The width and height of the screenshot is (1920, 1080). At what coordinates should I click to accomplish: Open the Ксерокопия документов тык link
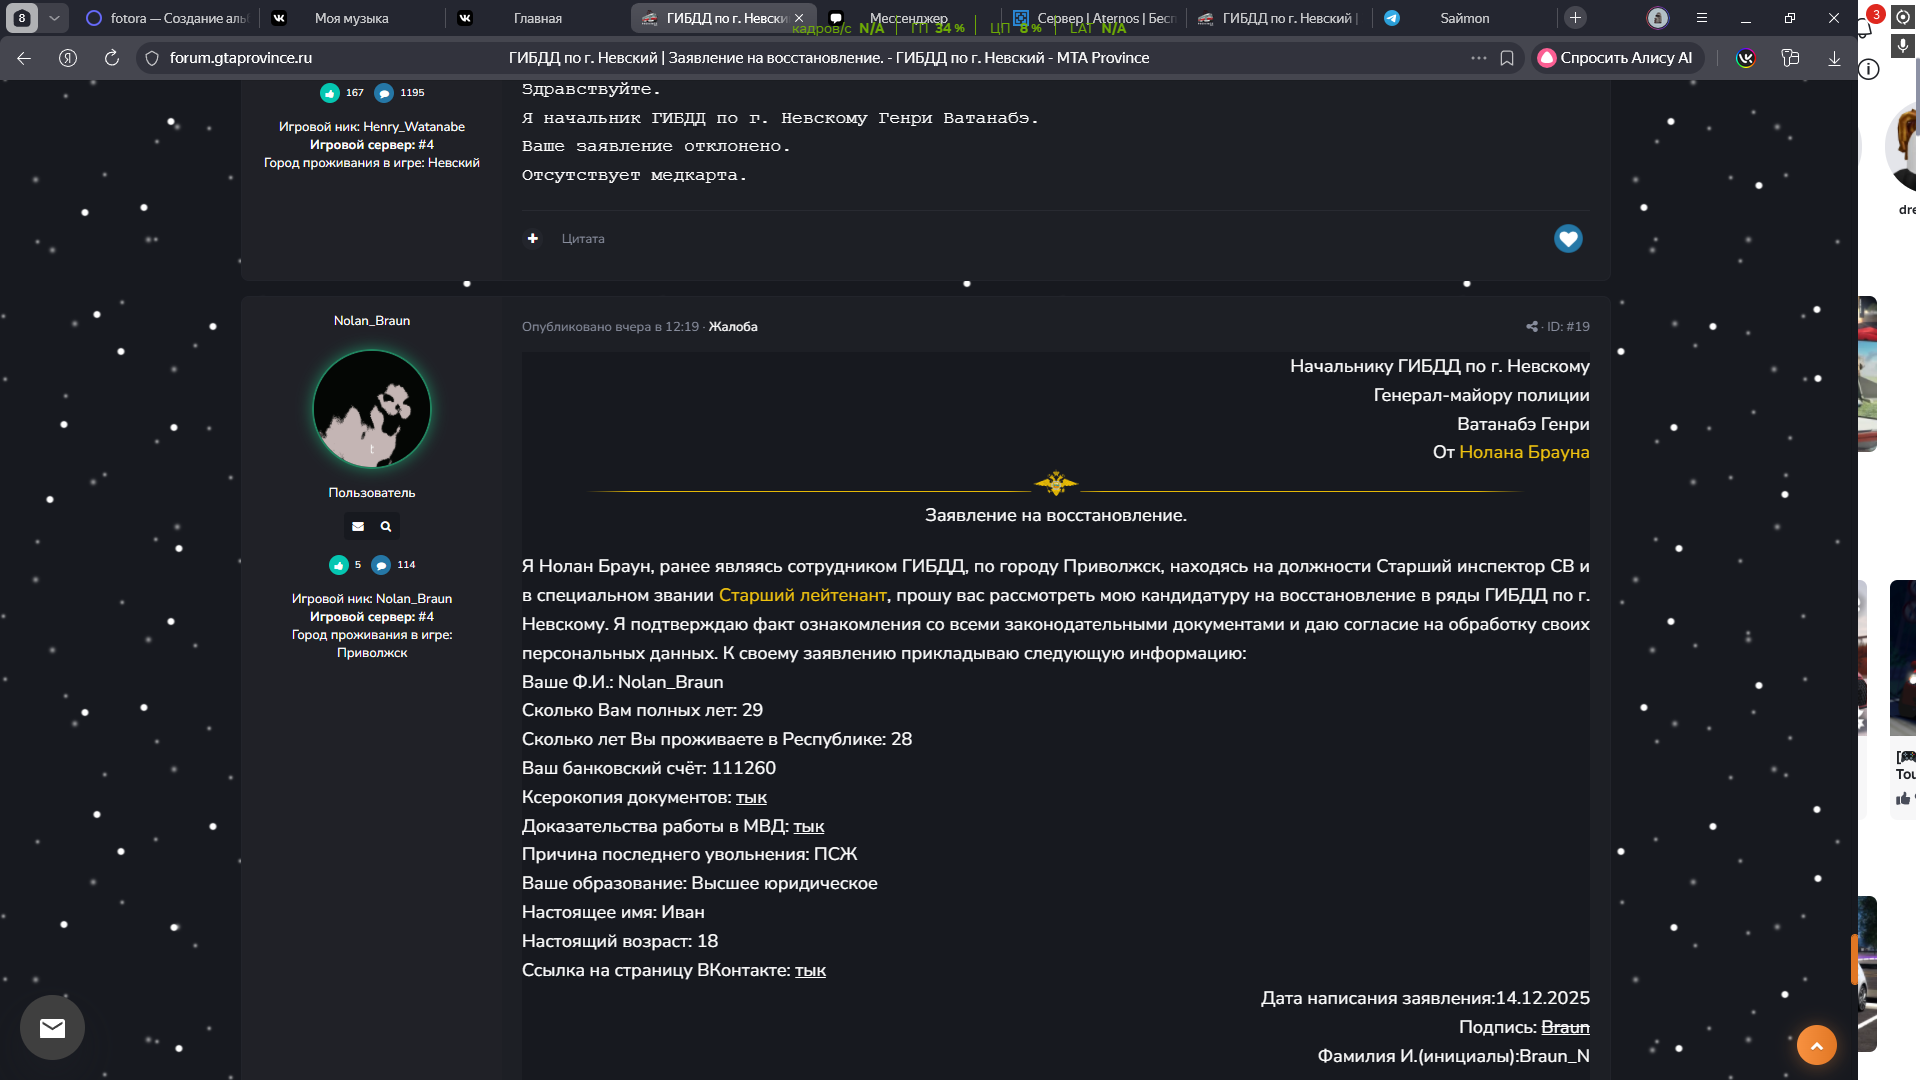click(751, 797)
